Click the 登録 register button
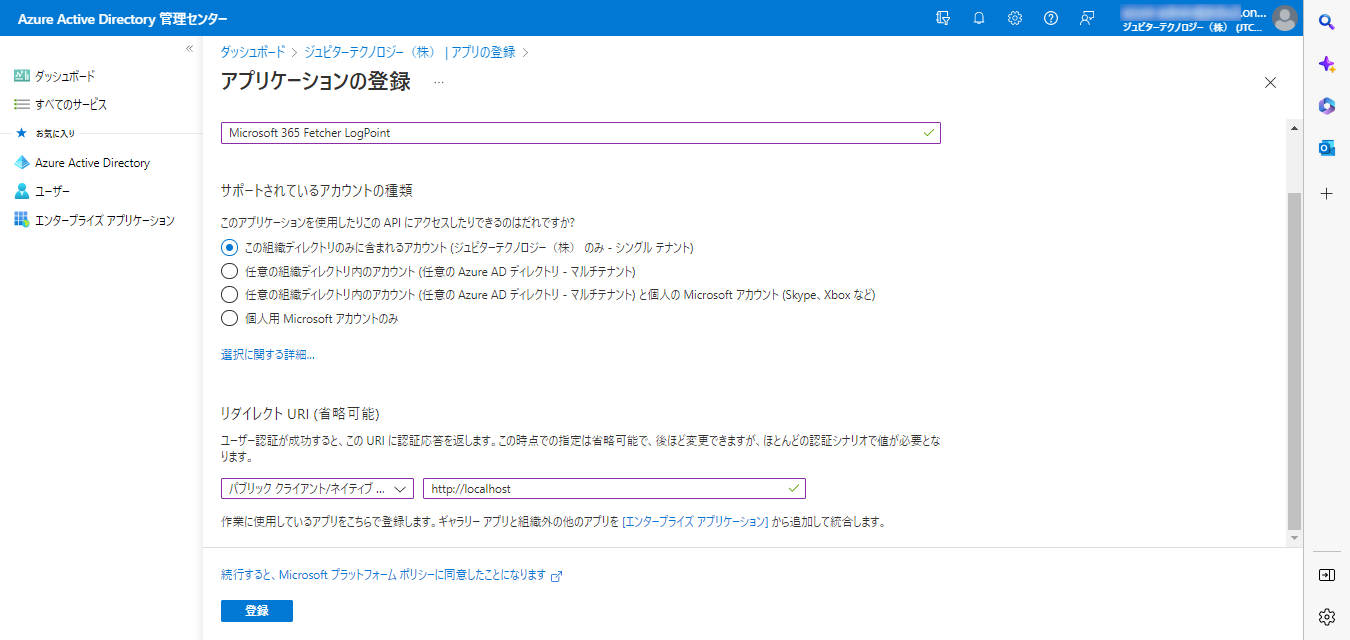 [257, 611]
